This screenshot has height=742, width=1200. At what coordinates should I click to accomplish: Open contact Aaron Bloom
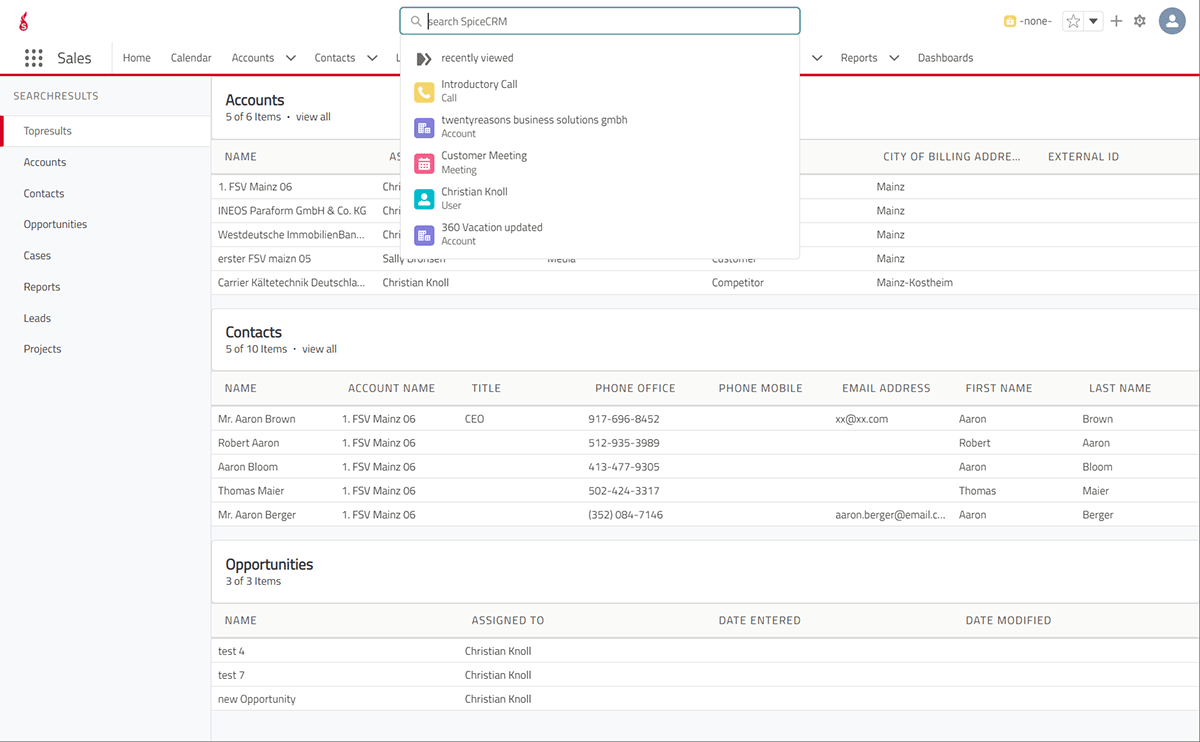248,467
